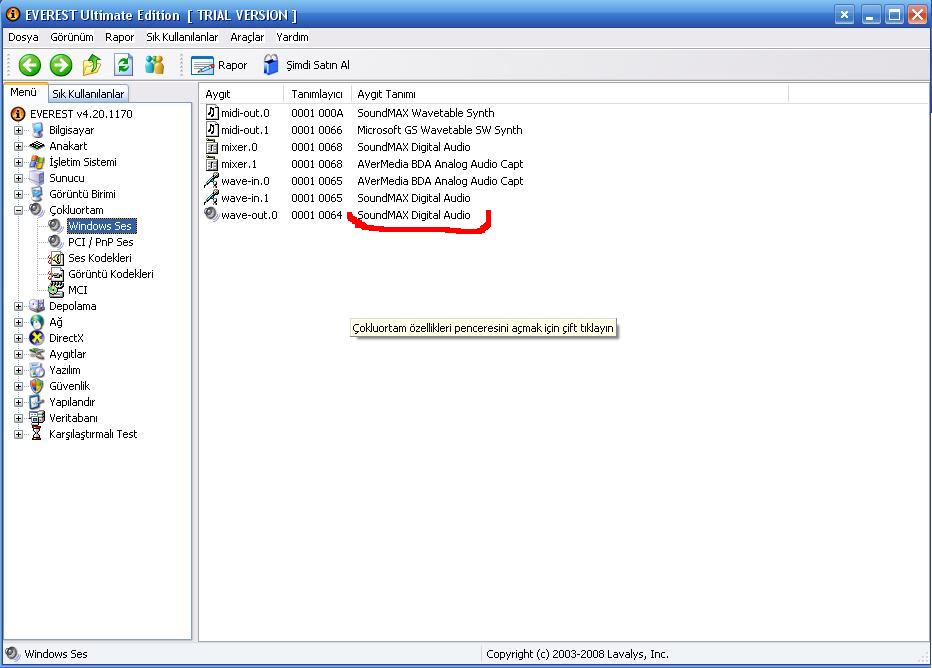Screen dimensions: 932x668
Task: Click the Ağ network globe icon
Action: 37,322
